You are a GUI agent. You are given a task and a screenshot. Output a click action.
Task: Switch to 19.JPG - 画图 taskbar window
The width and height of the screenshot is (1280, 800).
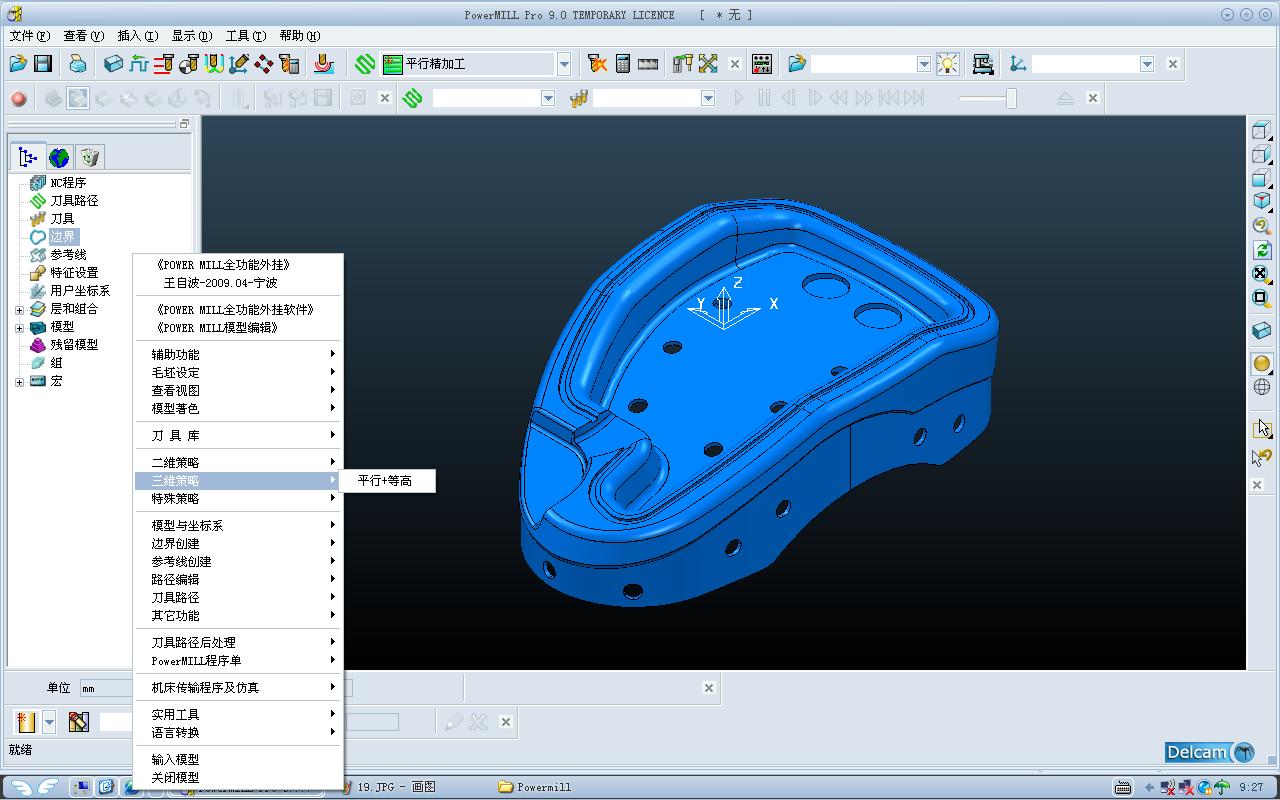[x=397, y=787]
